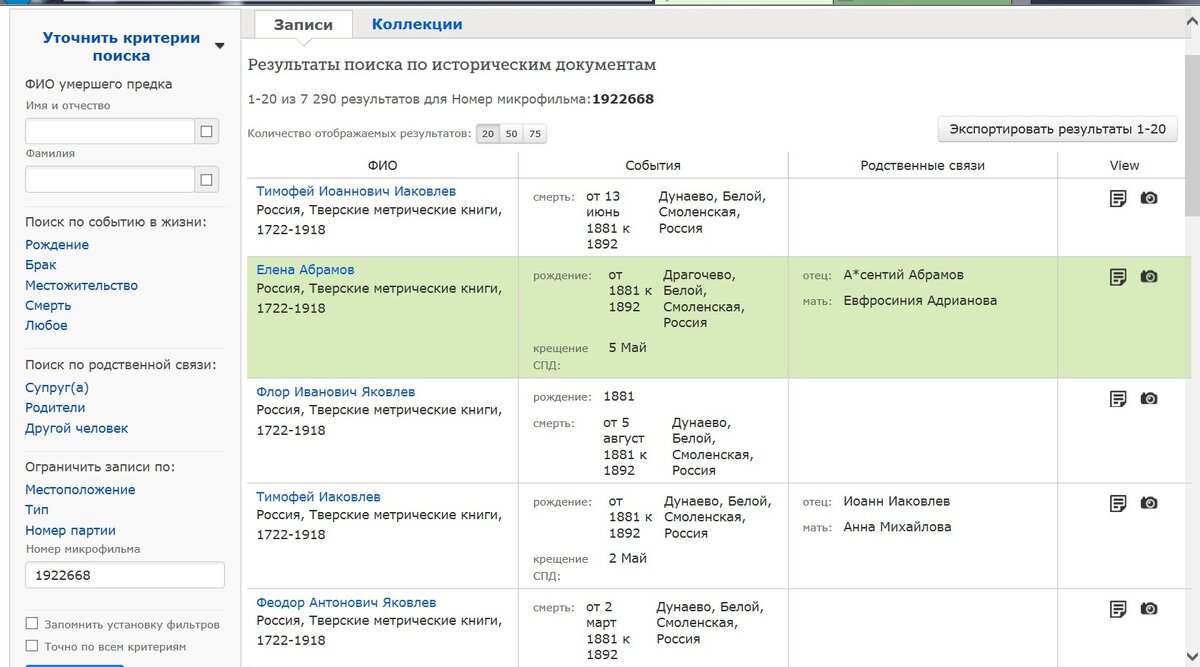
Task: Expand Местожительство life event search
Action: coord(81,285)
